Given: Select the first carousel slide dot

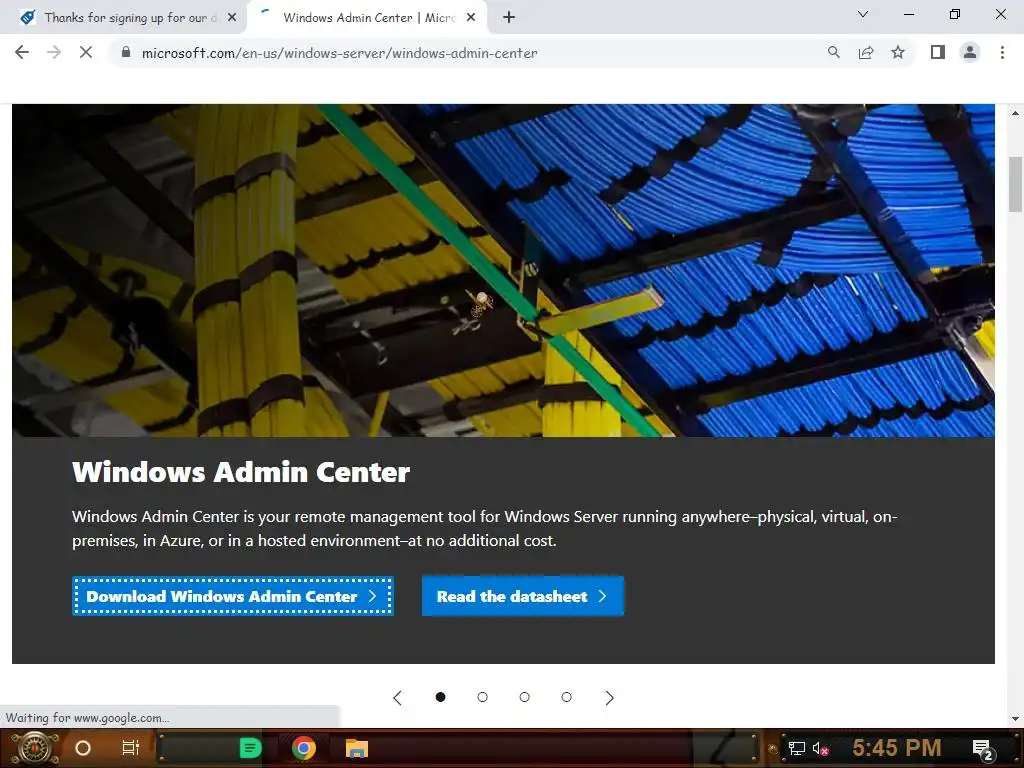Looking at the screenshot, I should click(x=440, y=697).
